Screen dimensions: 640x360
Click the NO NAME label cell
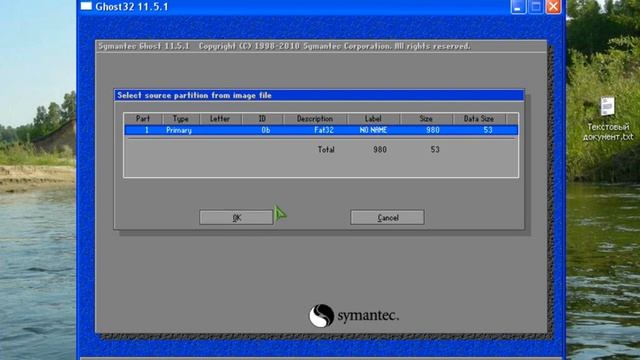(373, 130)
